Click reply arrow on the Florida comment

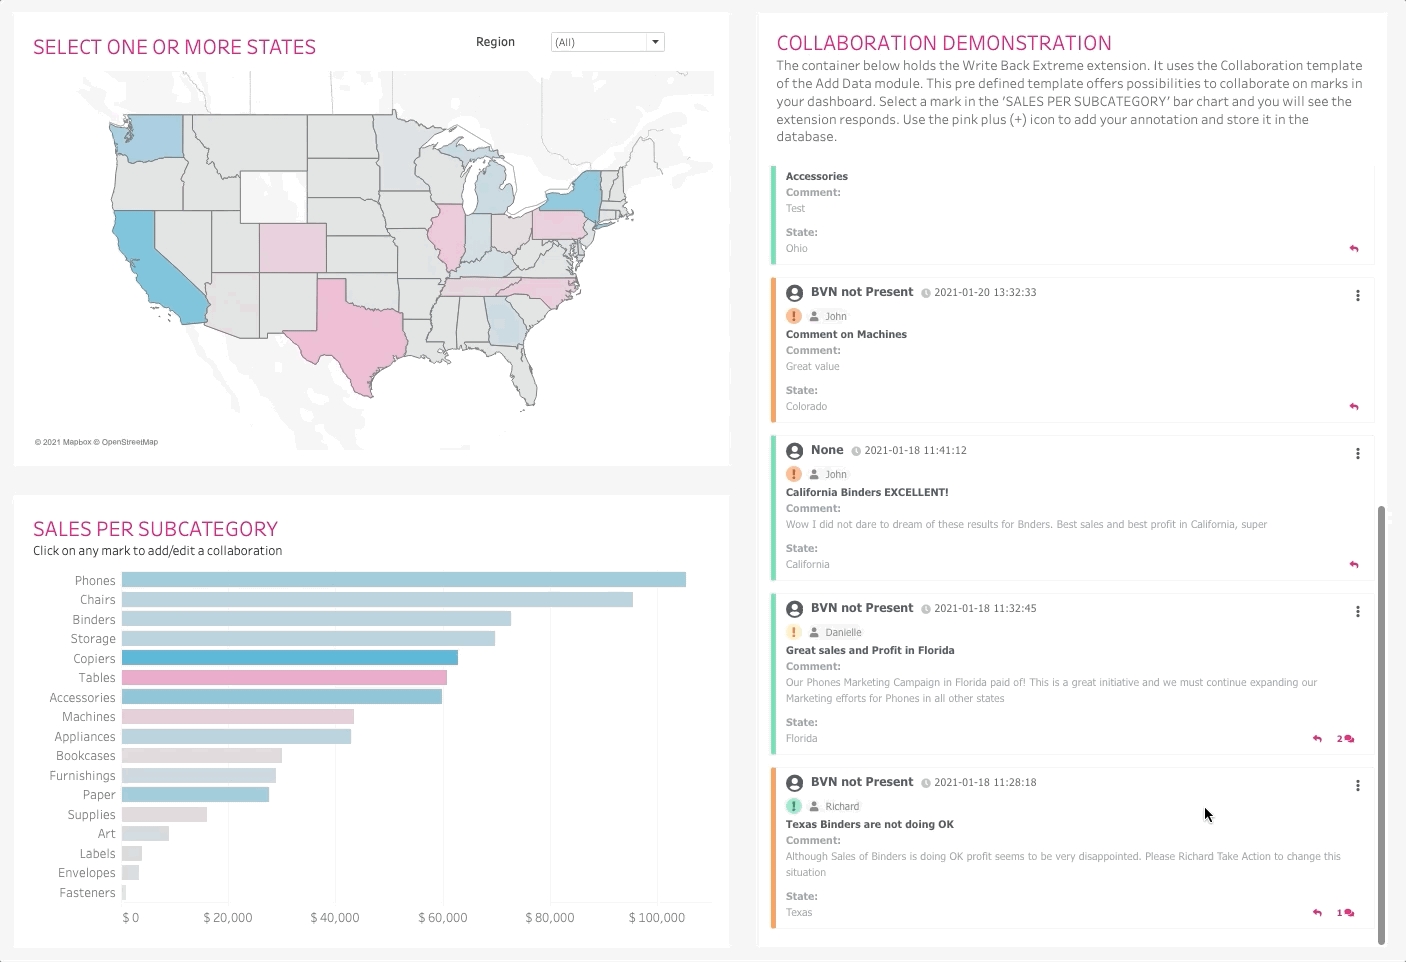coord(1317,739)
